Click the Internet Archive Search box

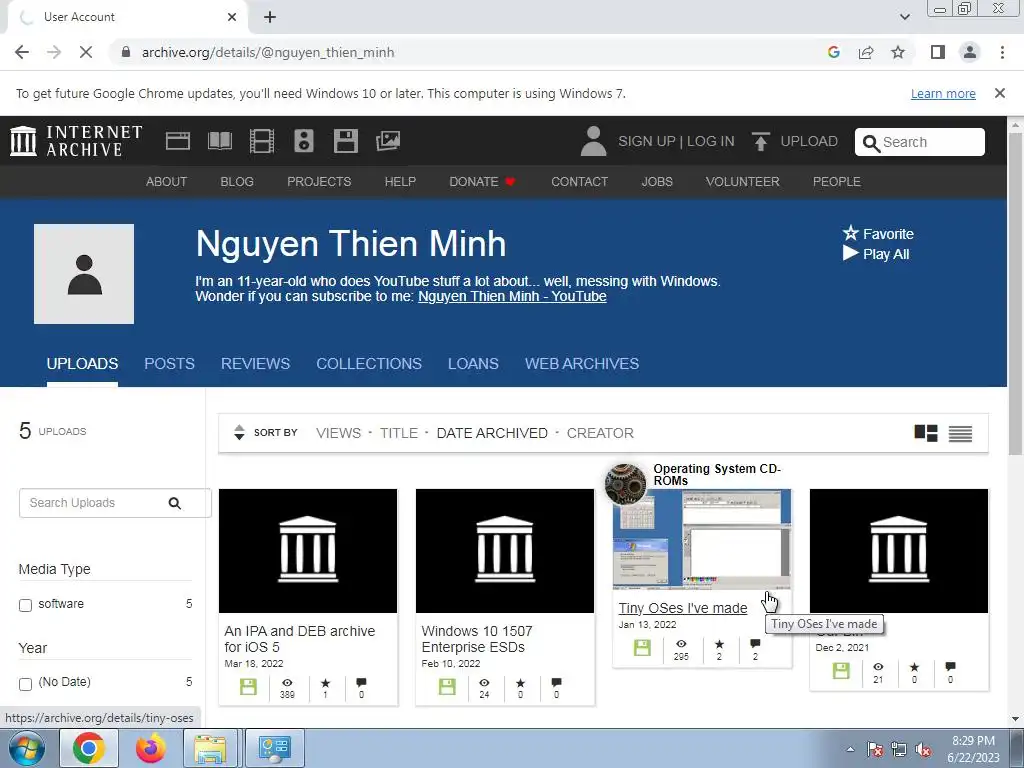point(920,142)
